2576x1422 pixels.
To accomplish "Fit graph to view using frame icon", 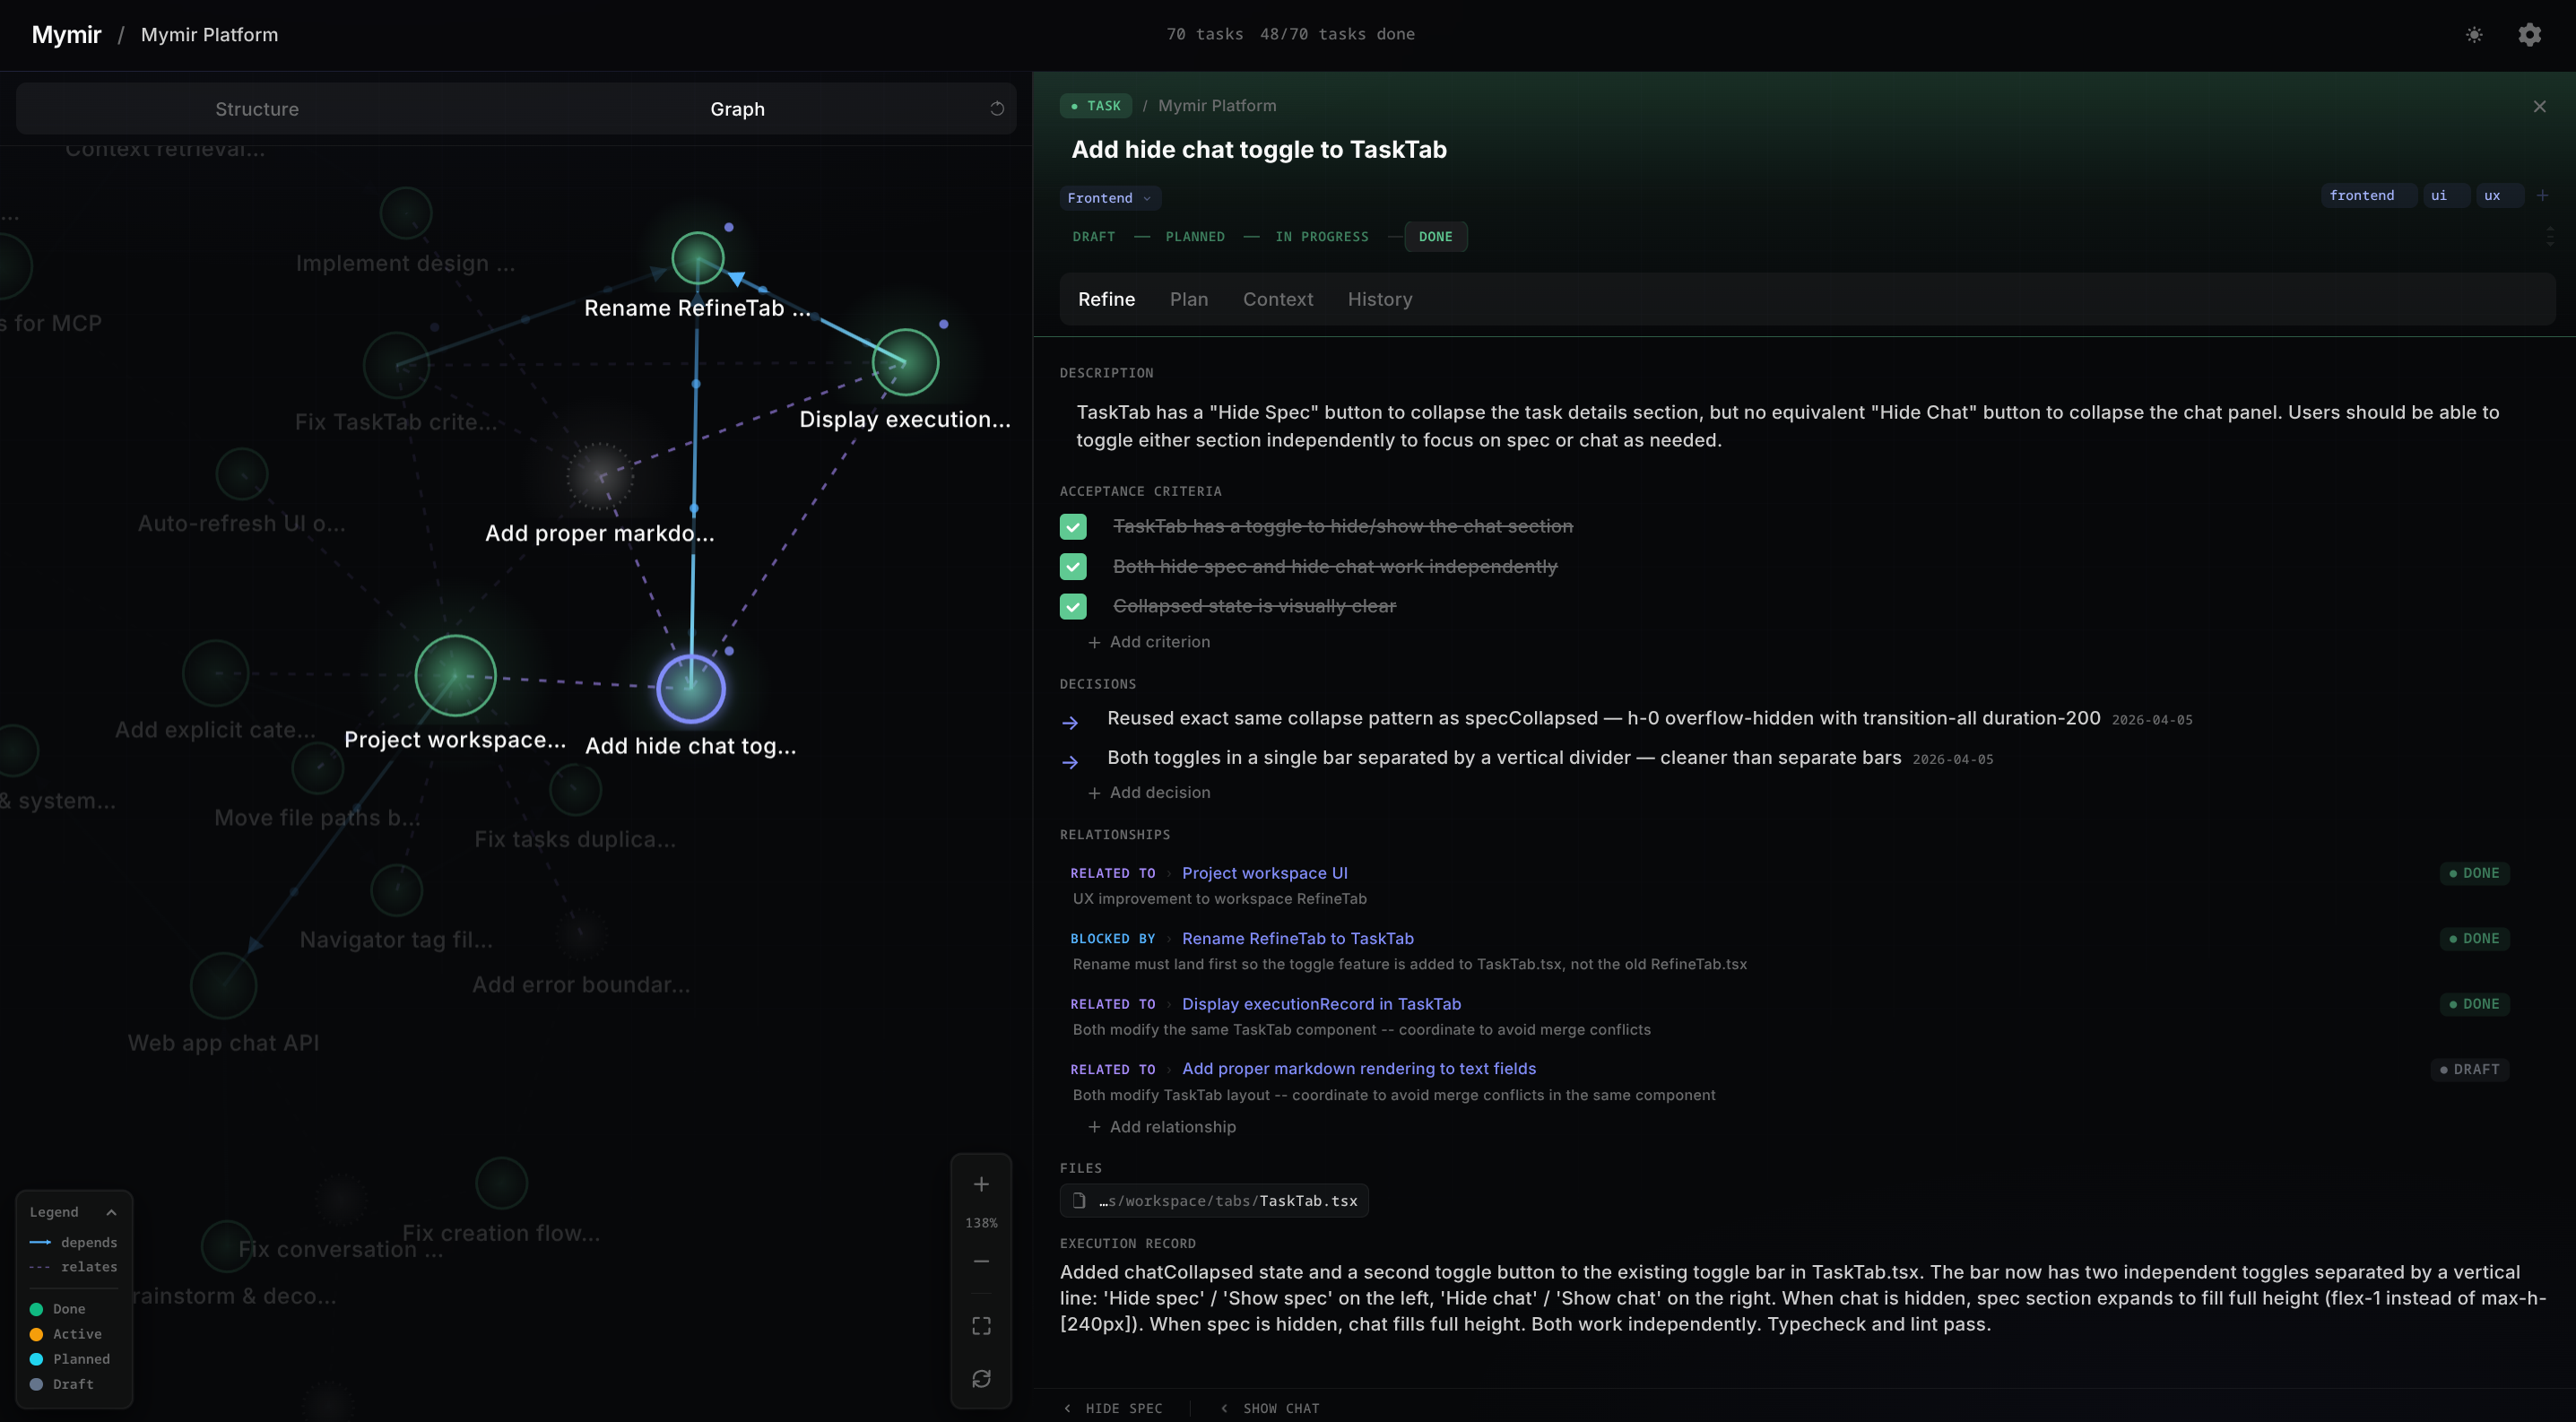I will coord(981,1325).
